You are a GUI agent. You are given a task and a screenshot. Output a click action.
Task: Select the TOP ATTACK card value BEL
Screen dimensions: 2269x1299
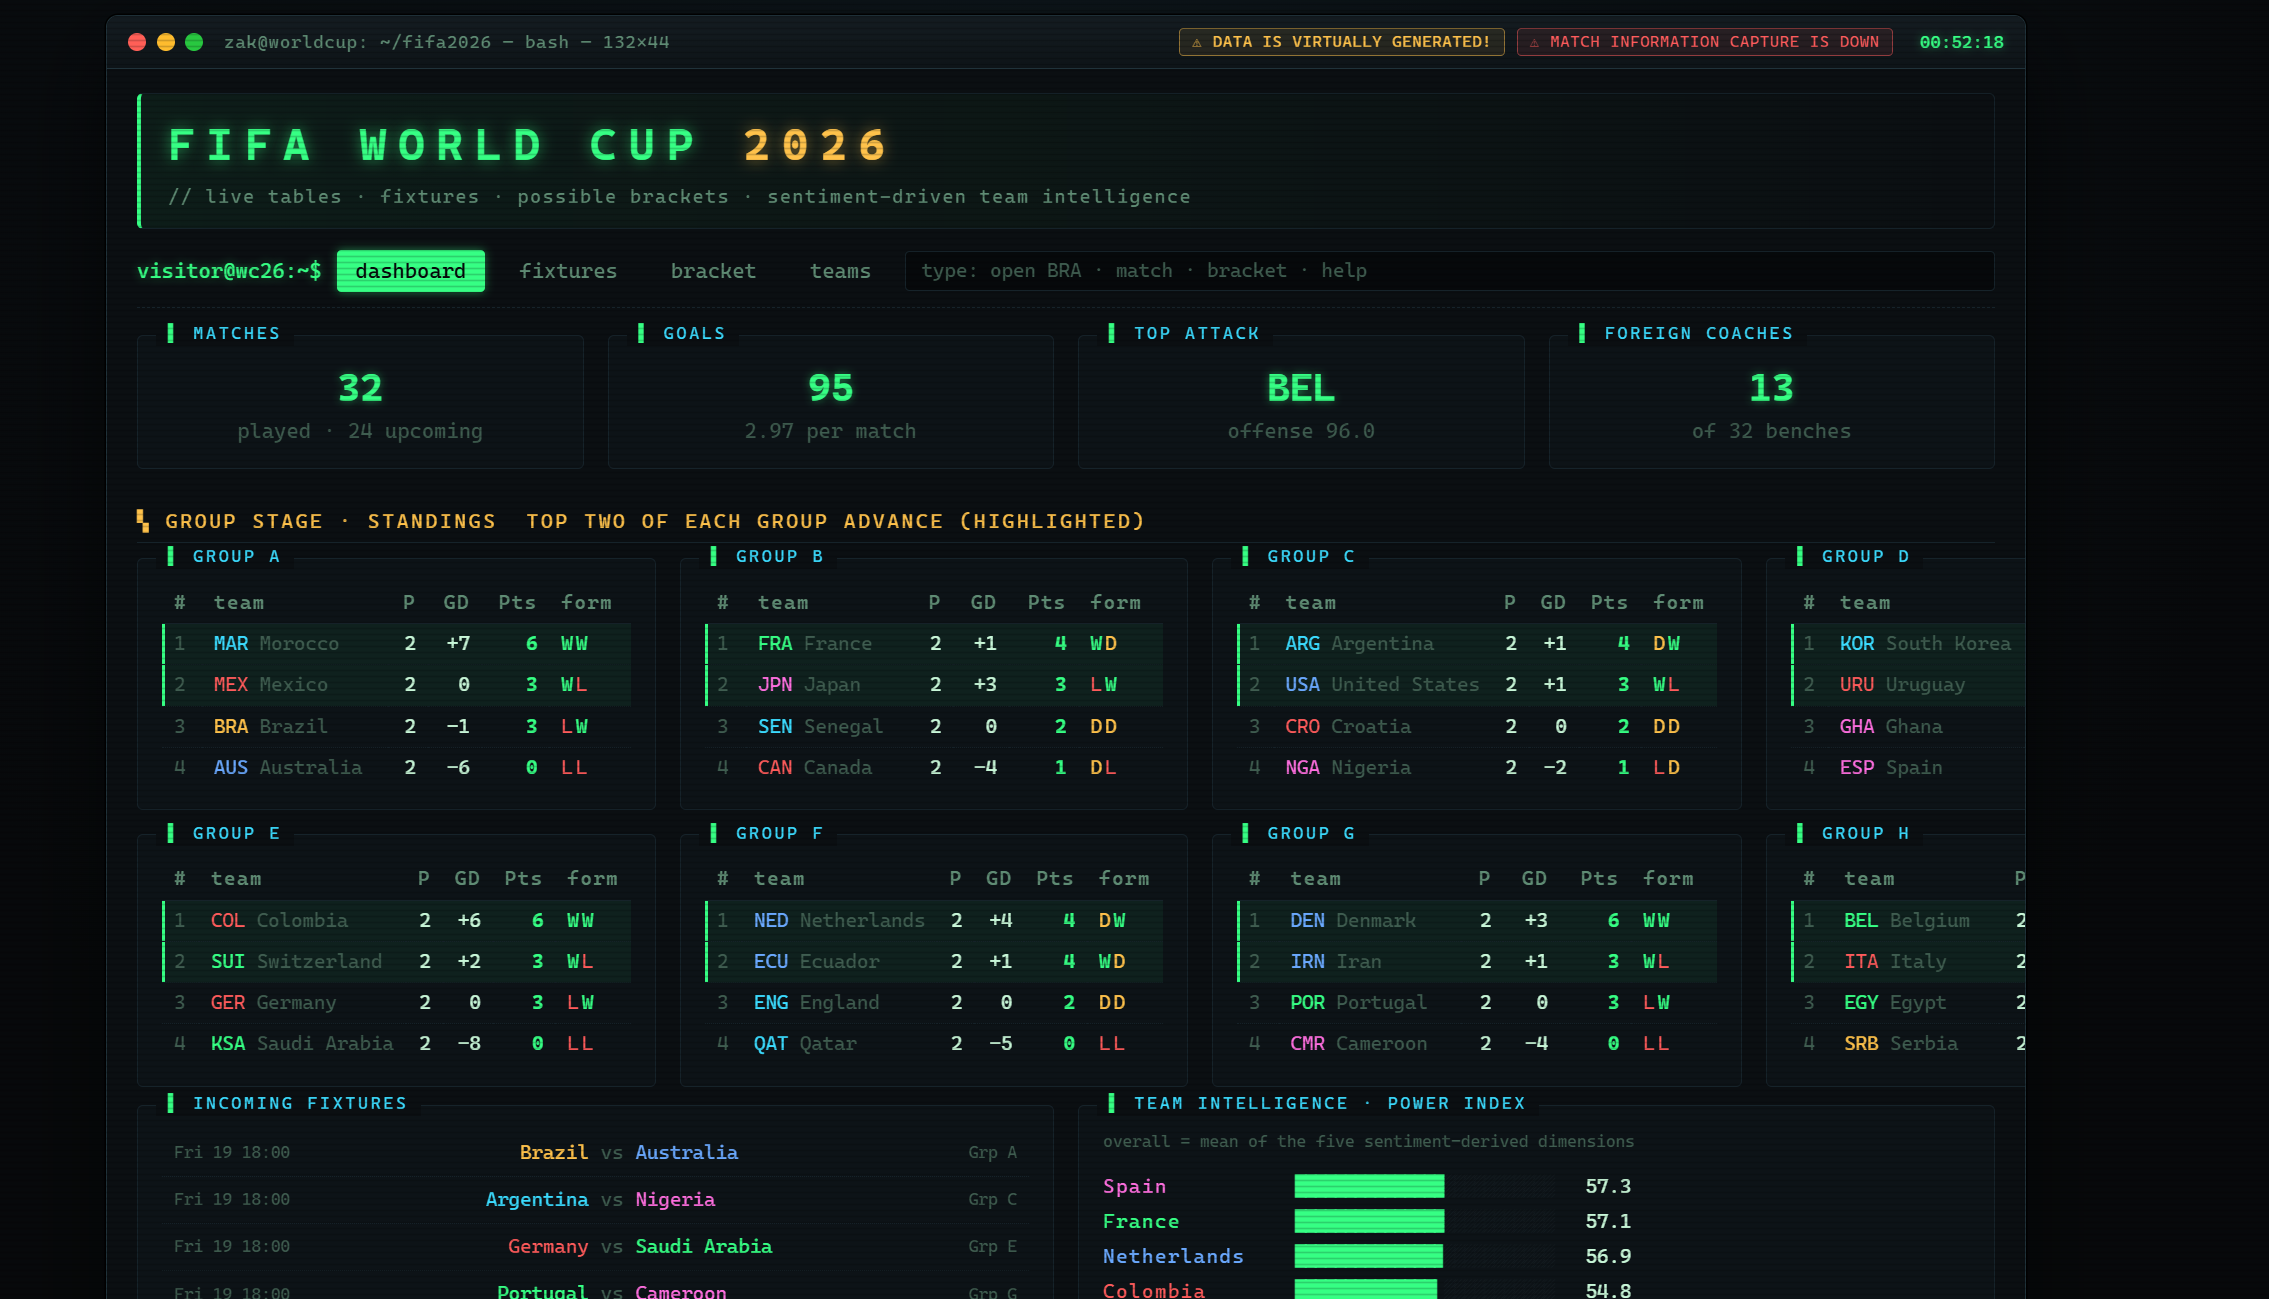click(x=1300, y=388)
